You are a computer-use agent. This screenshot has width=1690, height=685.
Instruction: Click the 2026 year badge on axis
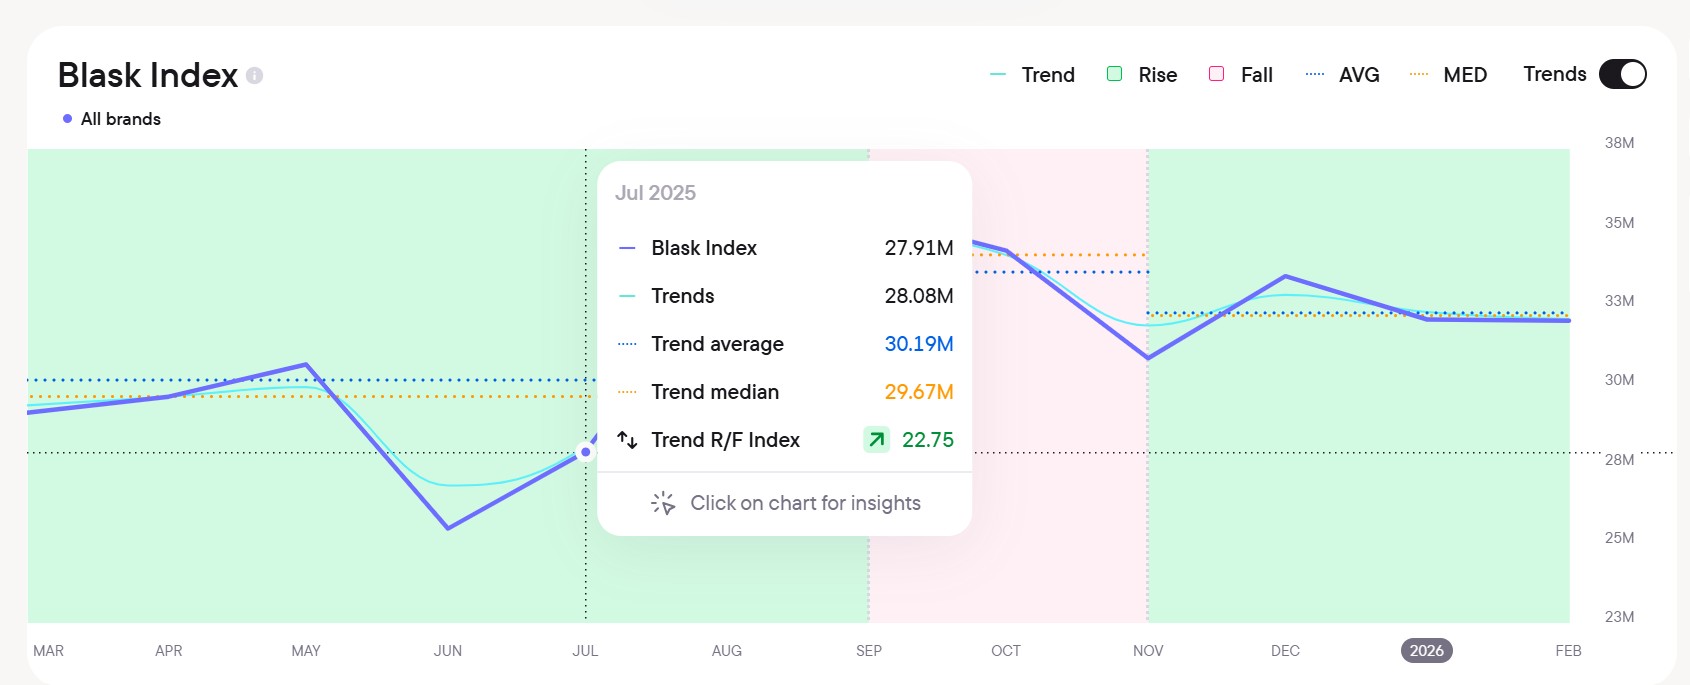click(x=1427, y=651)
